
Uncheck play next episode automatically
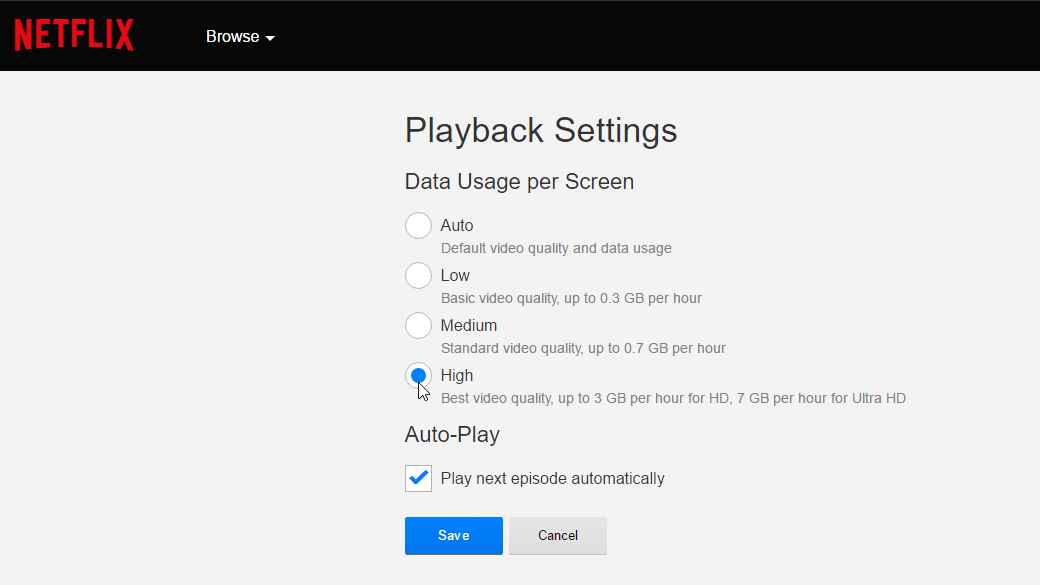[x=418, y=478]
